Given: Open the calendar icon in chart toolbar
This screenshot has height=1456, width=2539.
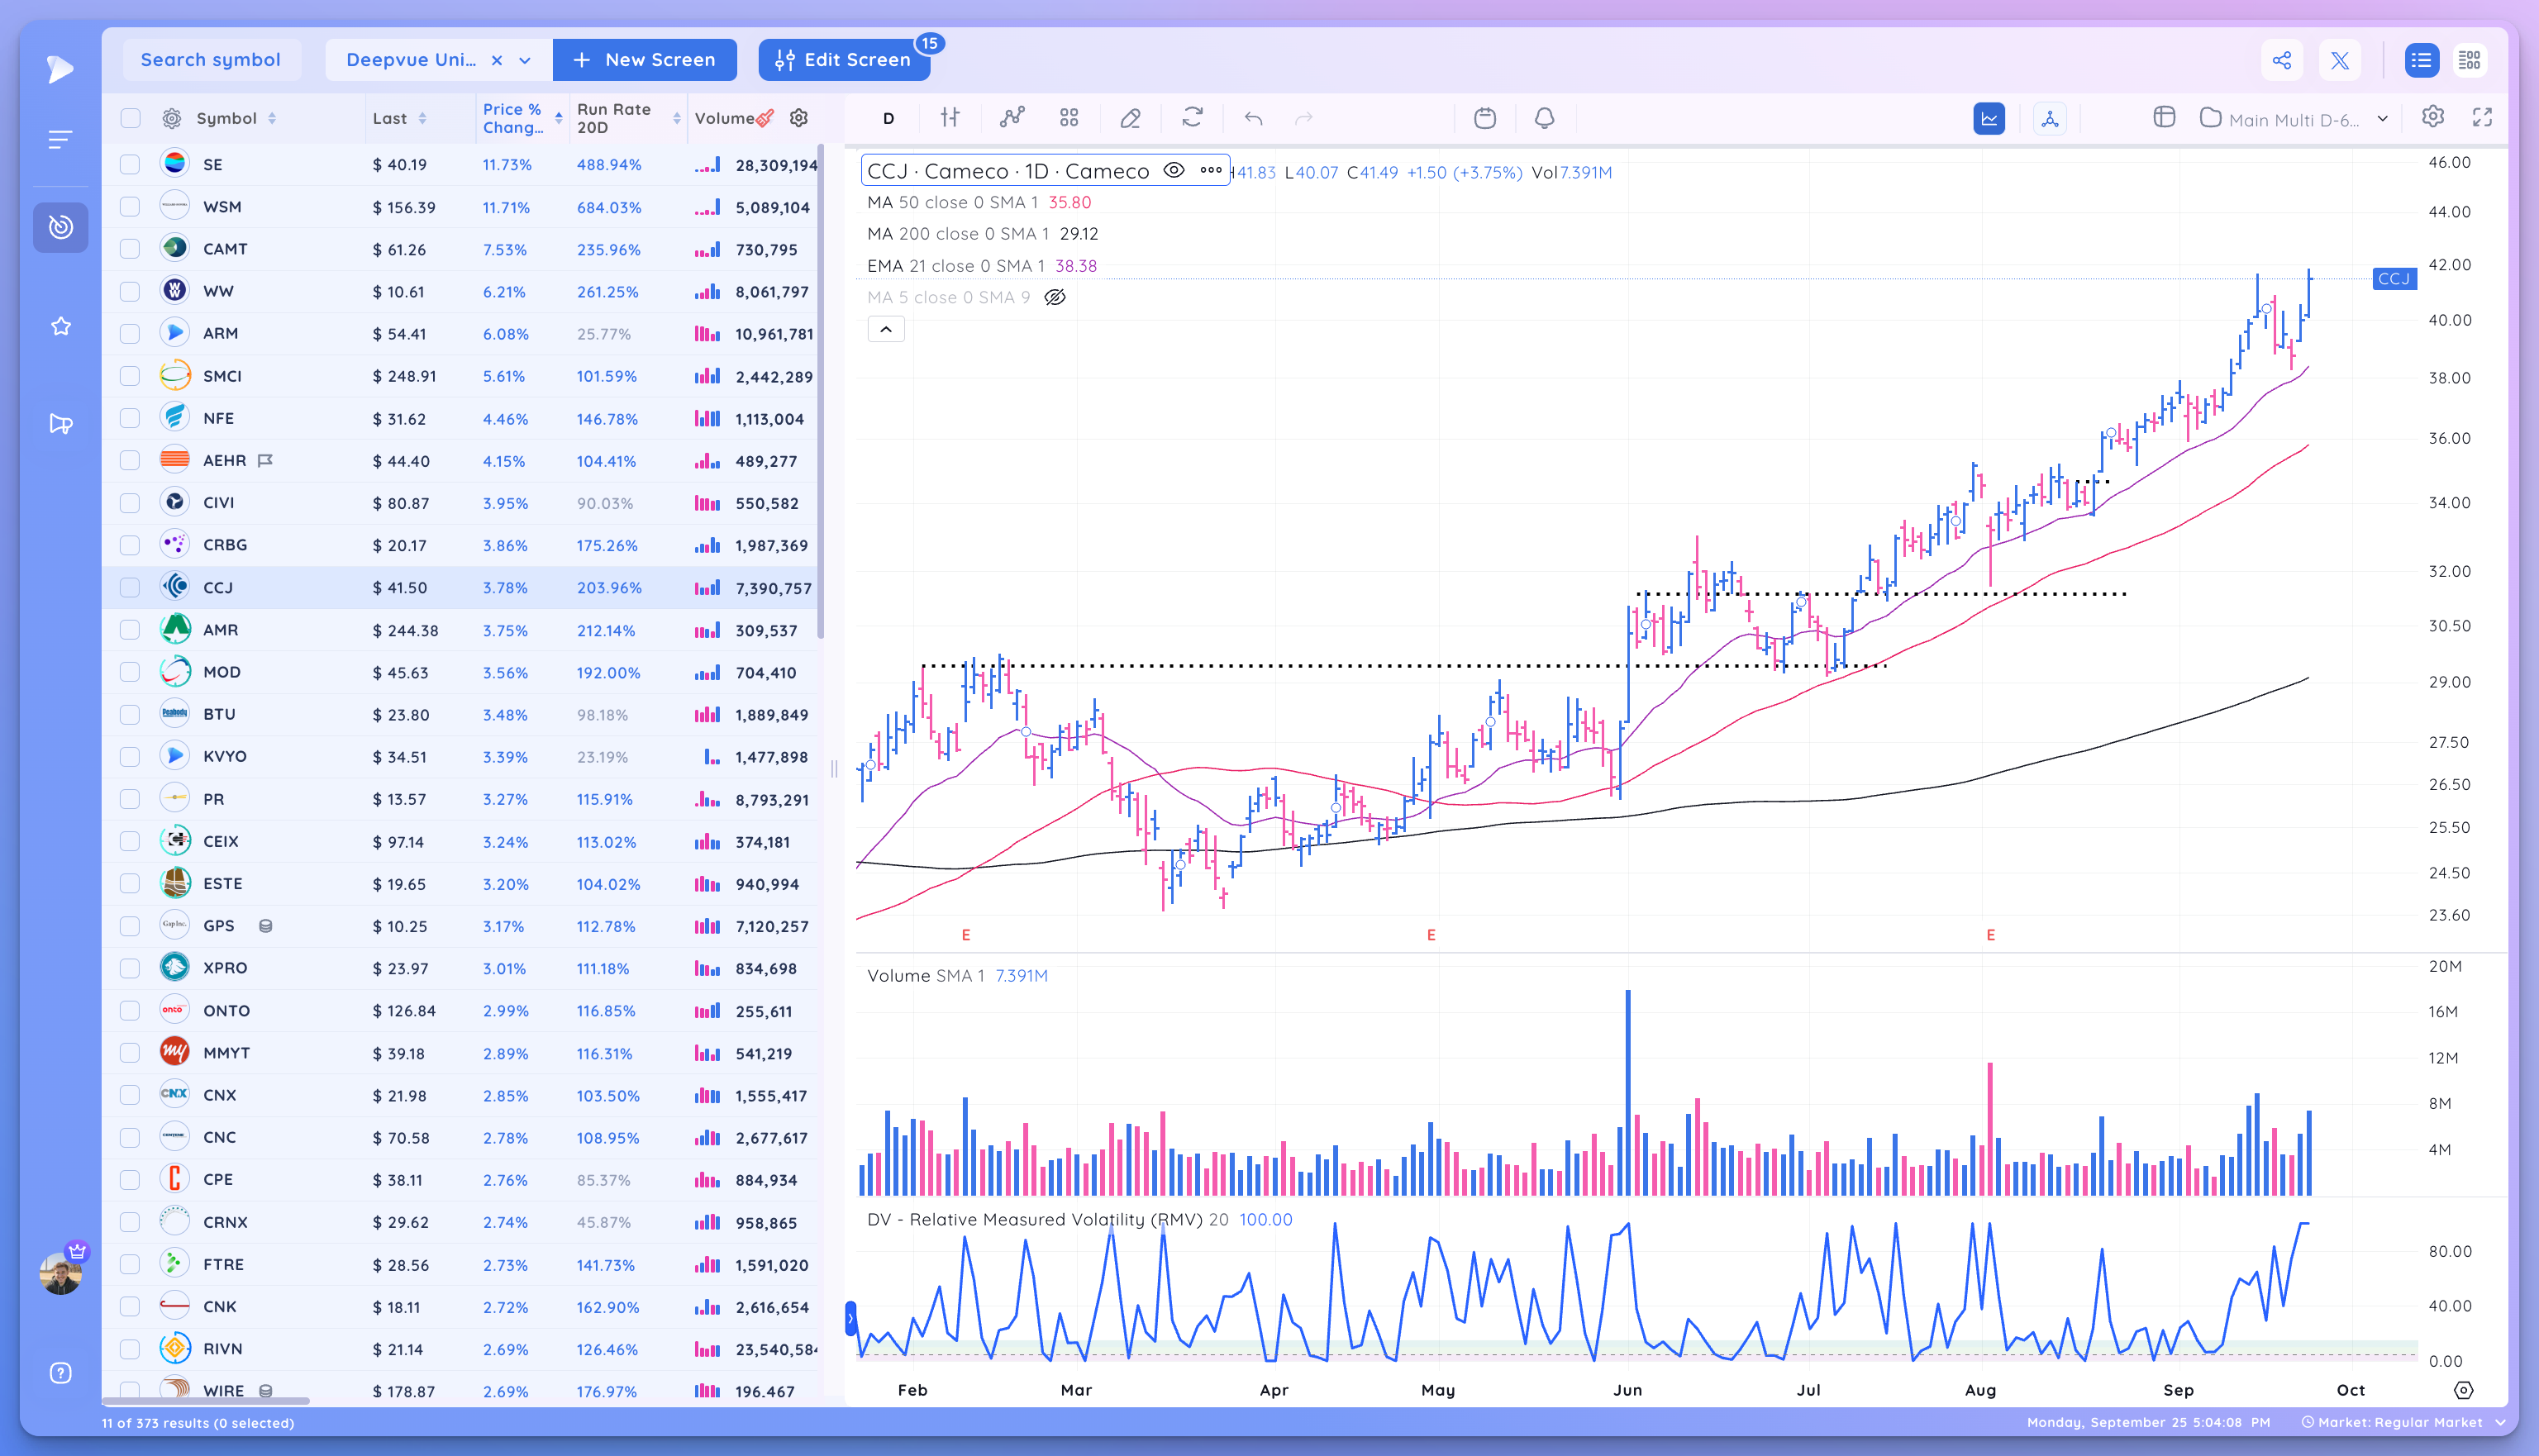Looking at the screenshot, I should pyautogui.click(x=1485, y=118).
